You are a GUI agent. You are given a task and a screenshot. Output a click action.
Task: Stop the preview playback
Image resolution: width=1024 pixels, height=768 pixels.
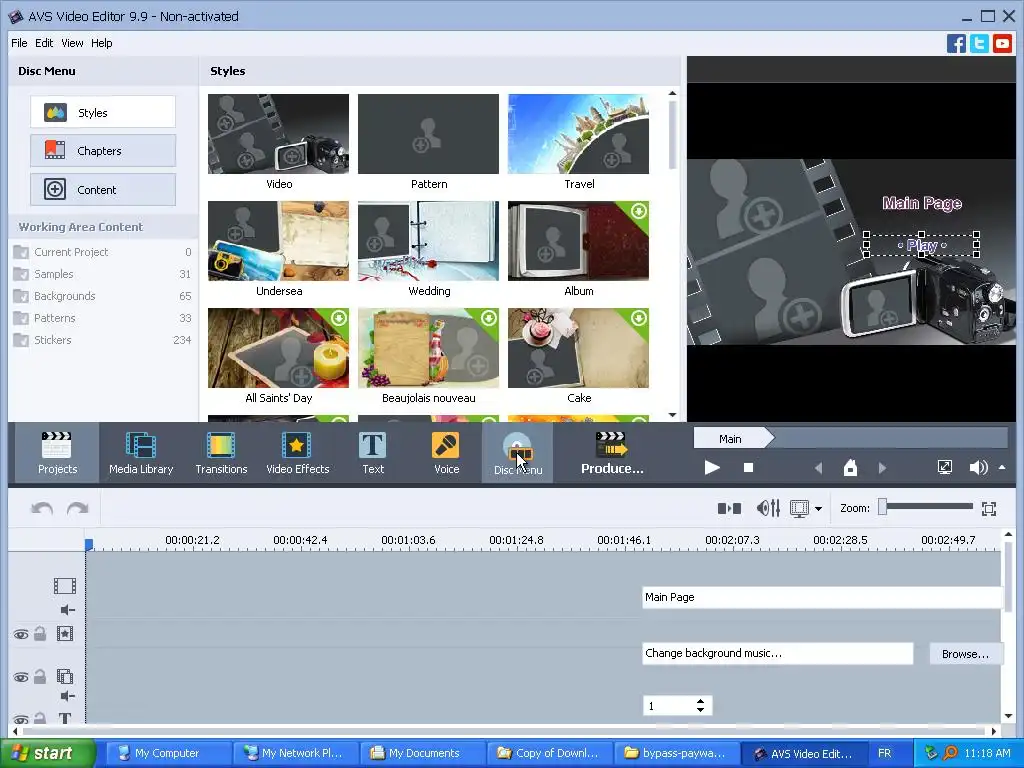[x=748, y=468]
